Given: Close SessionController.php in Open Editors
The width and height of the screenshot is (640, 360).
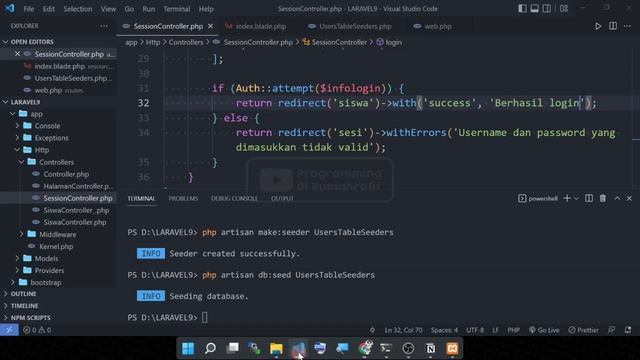Looking at the screenshot, I should click(x=17, y=54).
